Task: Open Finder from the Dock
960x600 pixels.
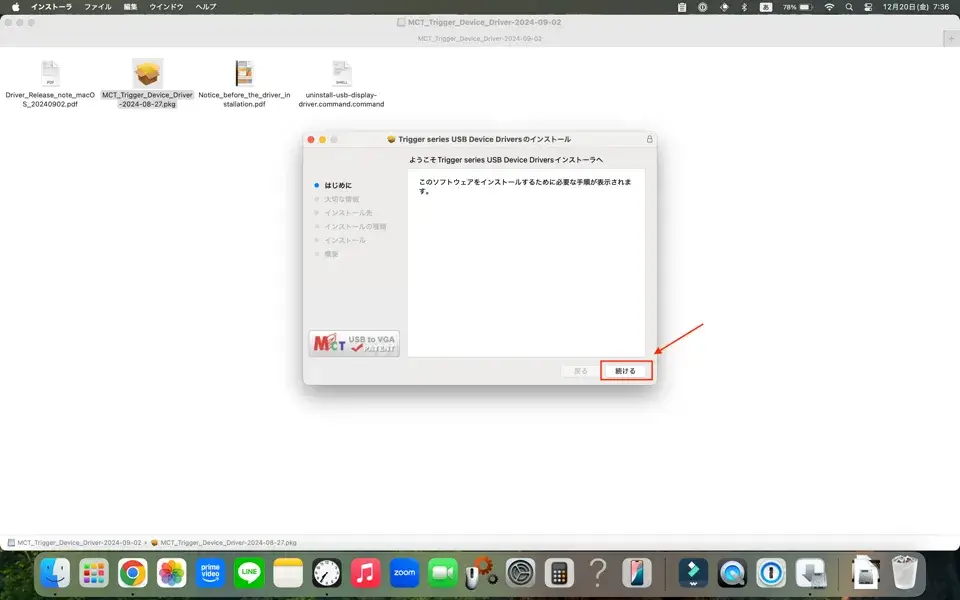Action: [x=55, y=574]
